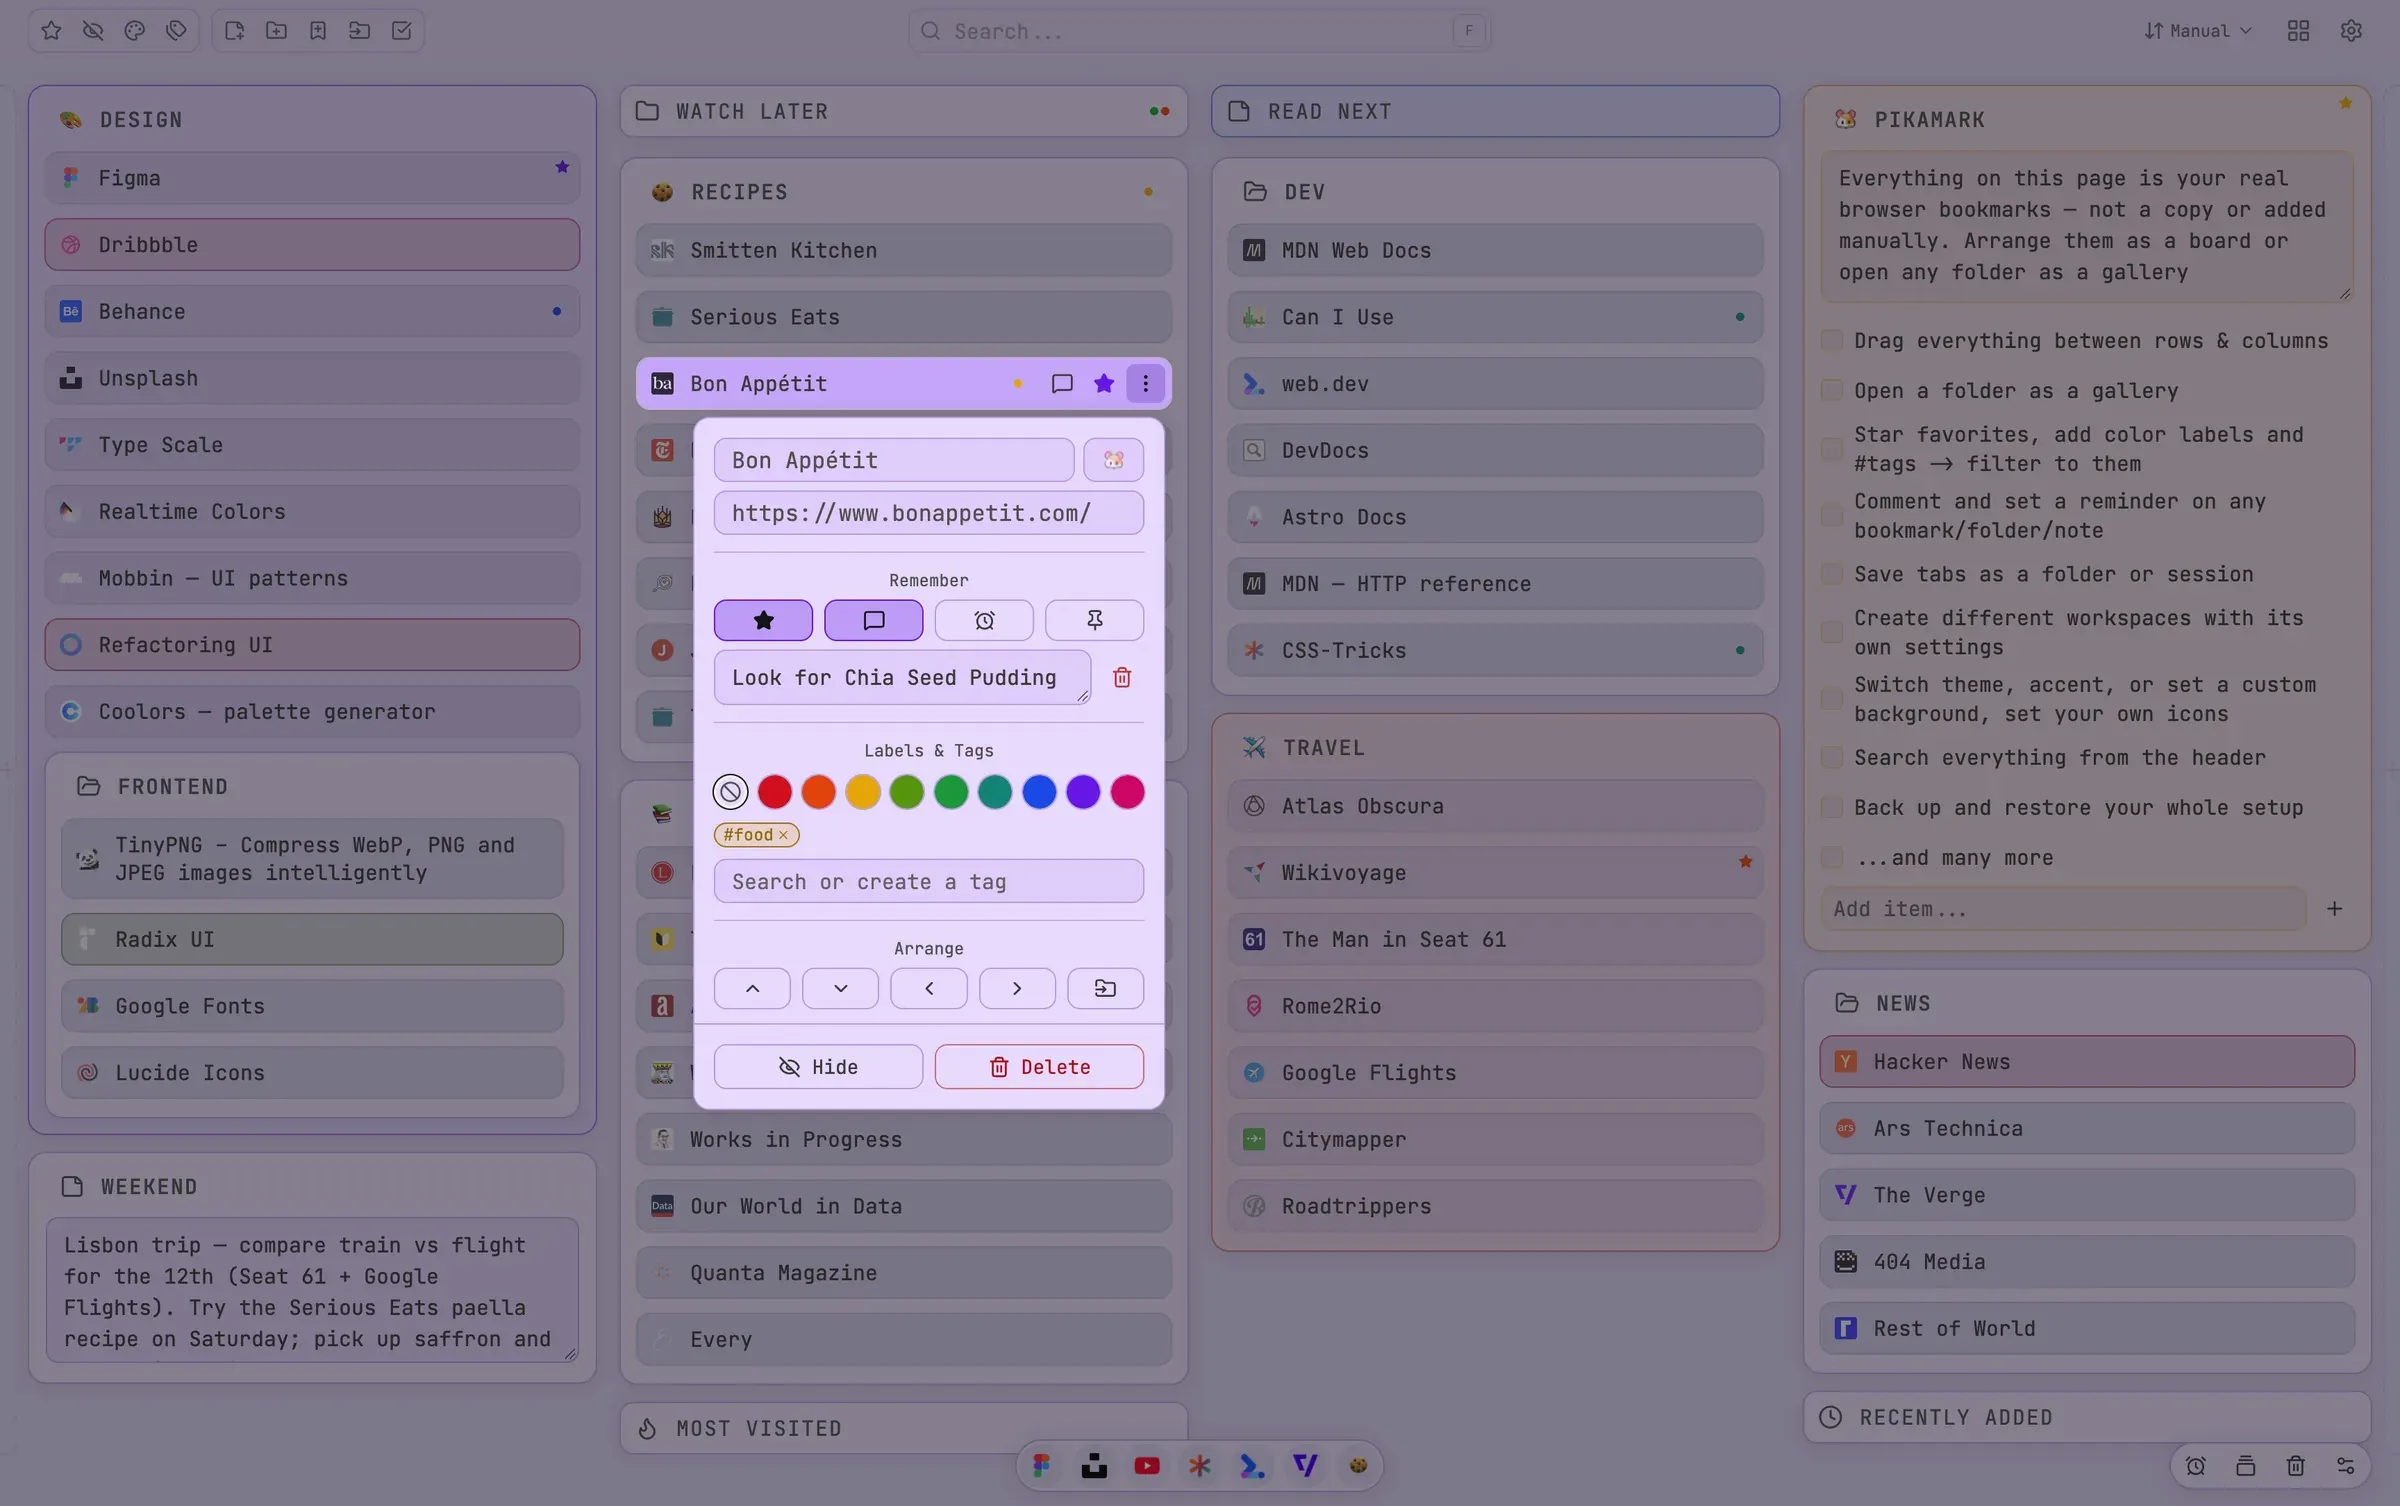Click the Search field in the header

pyautogui.click(x=1200, y=31)
